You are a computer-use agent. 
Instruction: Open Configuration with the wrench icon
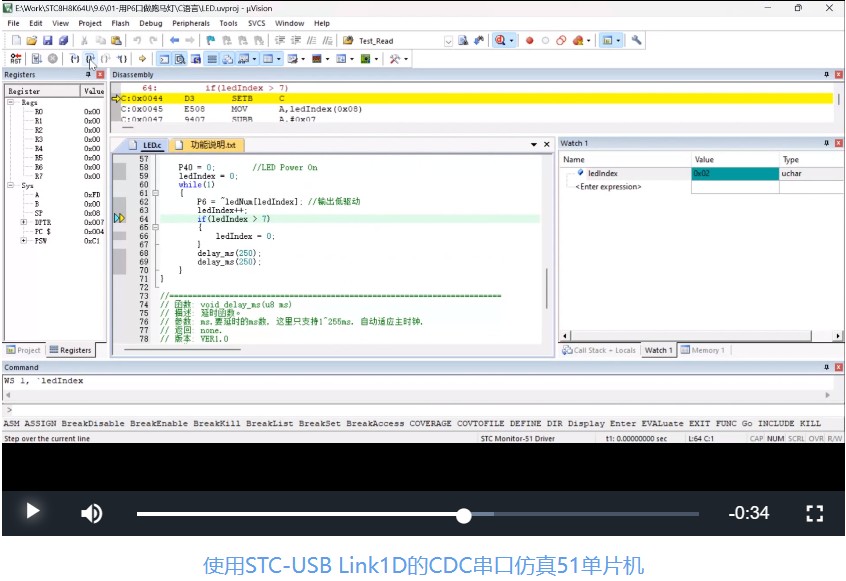click(x=637, y=40)
